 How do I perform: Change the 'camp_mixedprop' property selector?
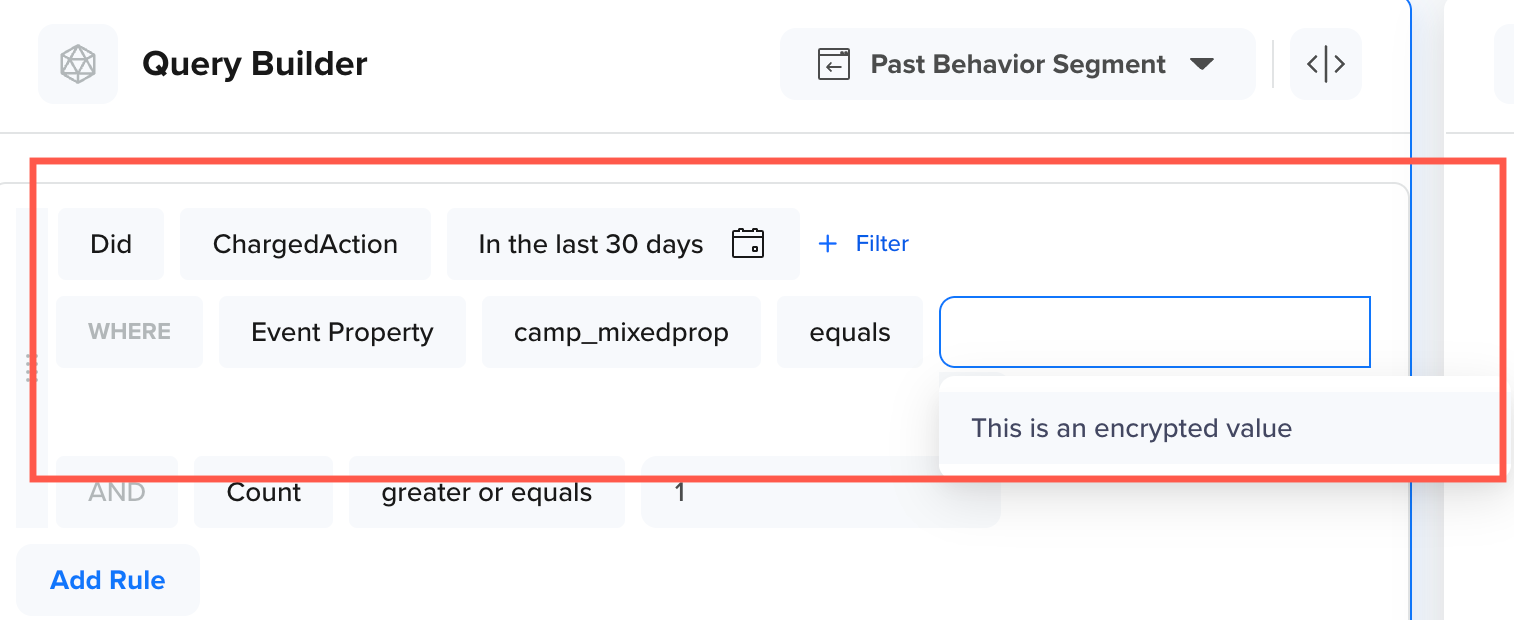tap(621, 331)
